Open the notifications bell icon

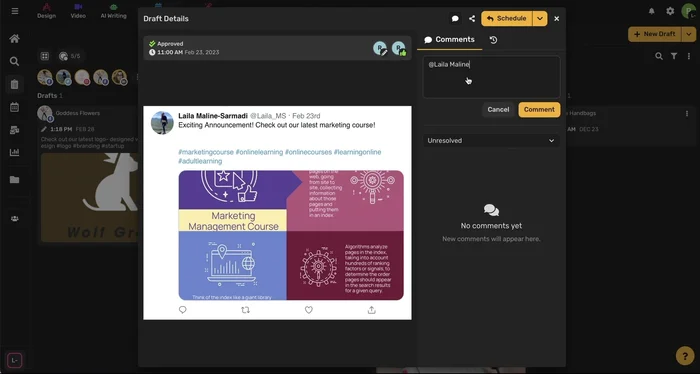(652, 11)
